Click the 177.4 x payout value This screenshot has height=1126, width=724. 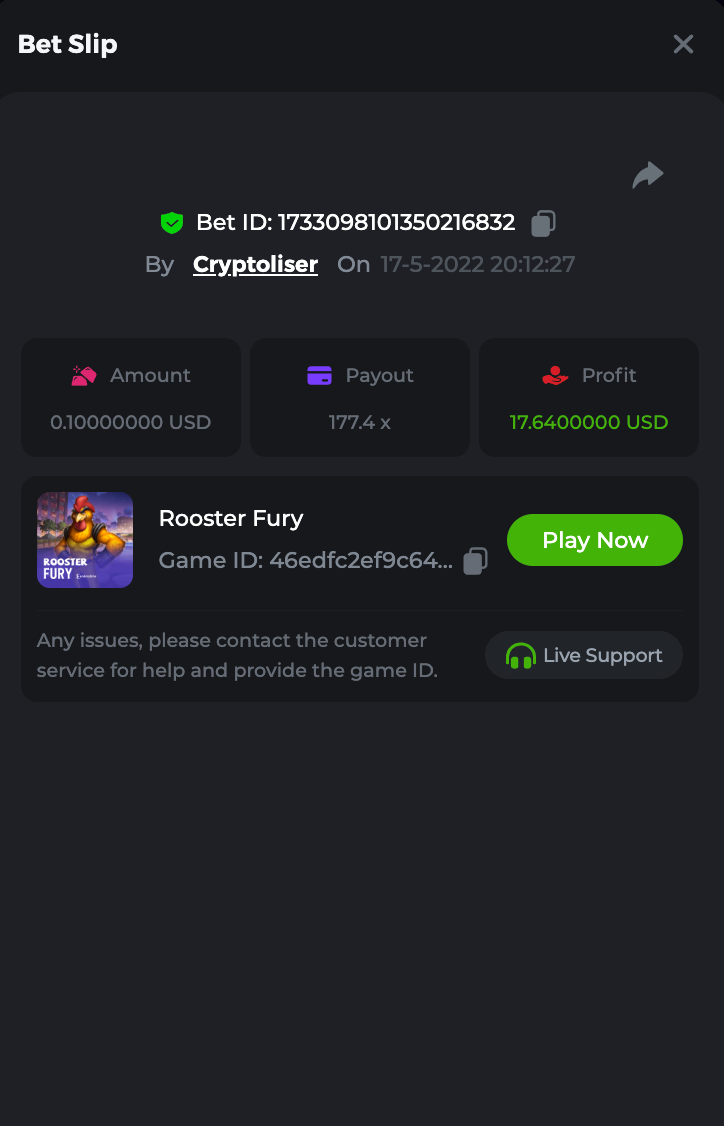tap(360, 422)
